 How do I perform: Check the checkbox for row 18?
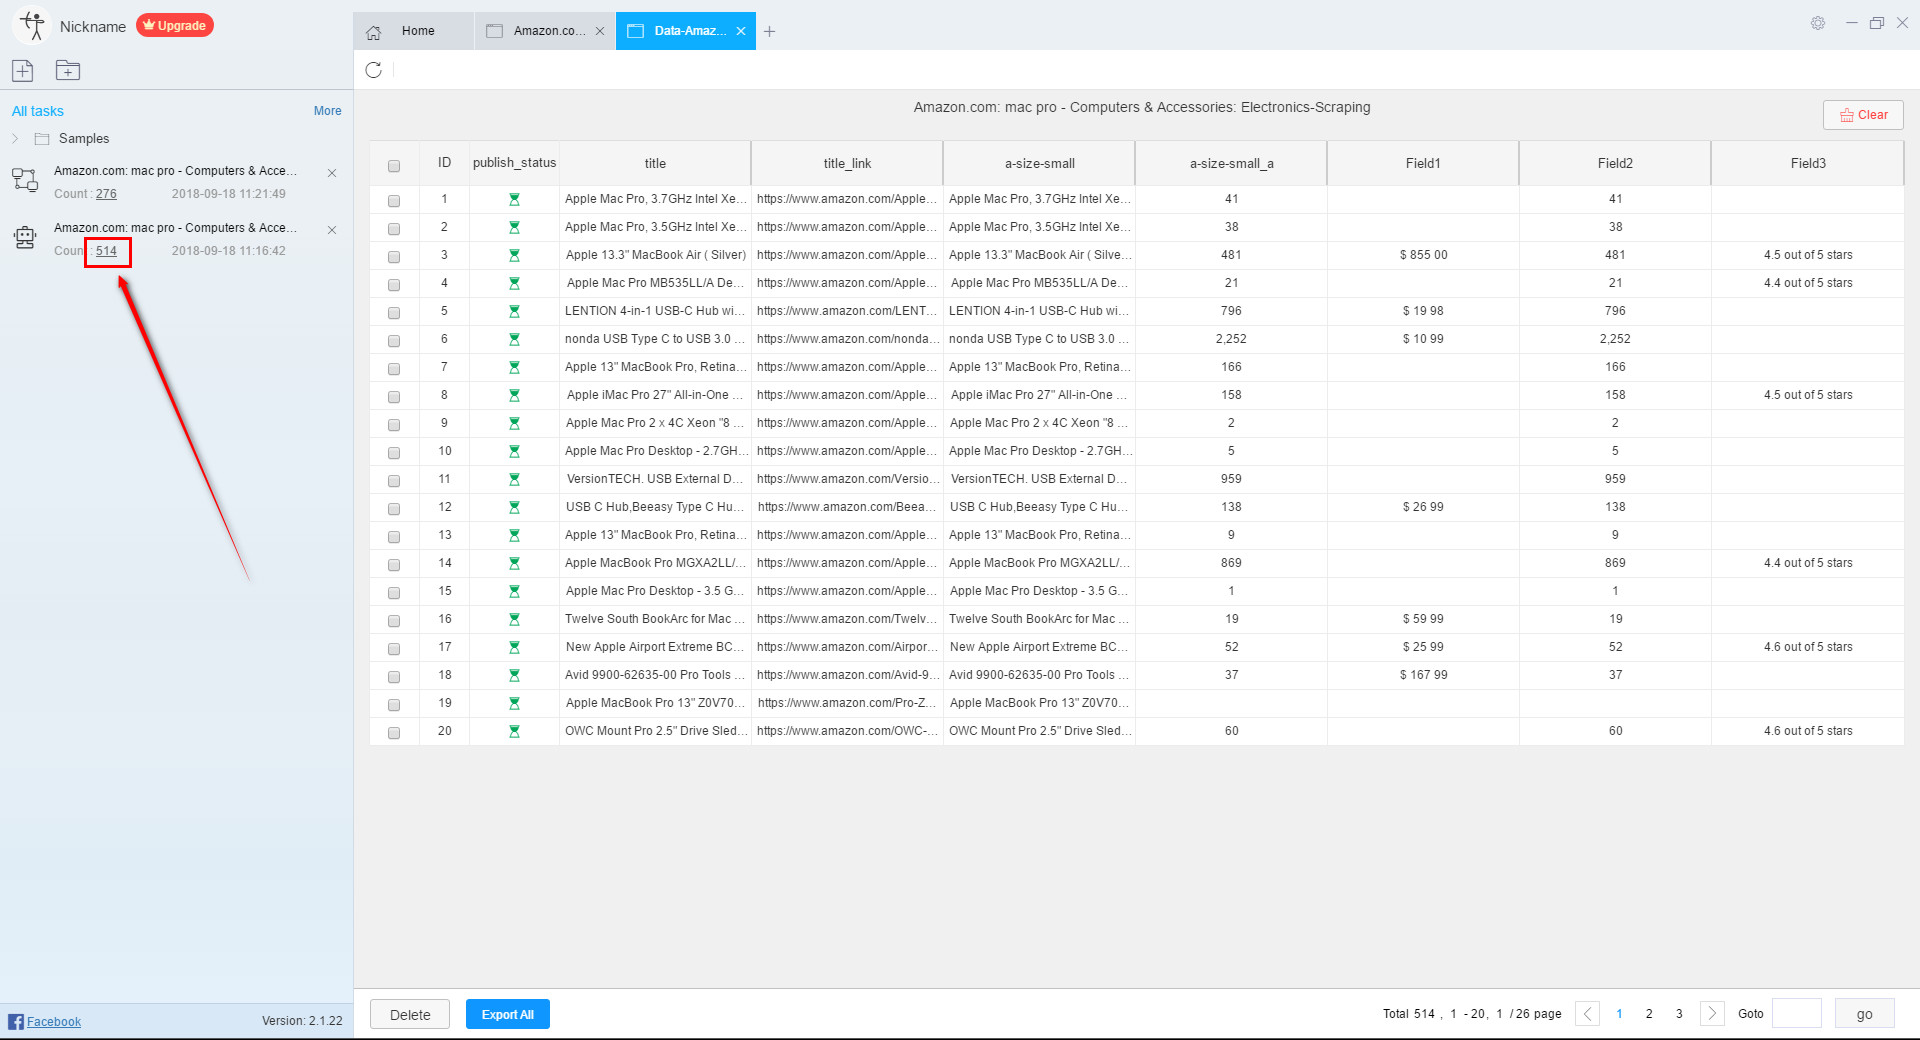point(394,677)
